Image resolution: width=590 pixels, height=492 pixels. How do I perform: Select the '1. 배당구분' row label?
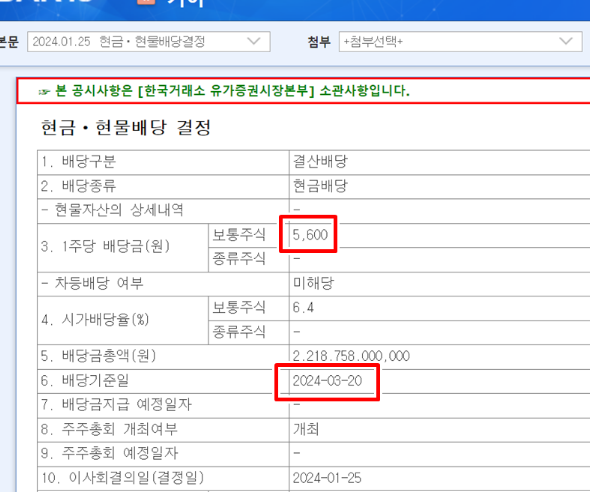78,162
